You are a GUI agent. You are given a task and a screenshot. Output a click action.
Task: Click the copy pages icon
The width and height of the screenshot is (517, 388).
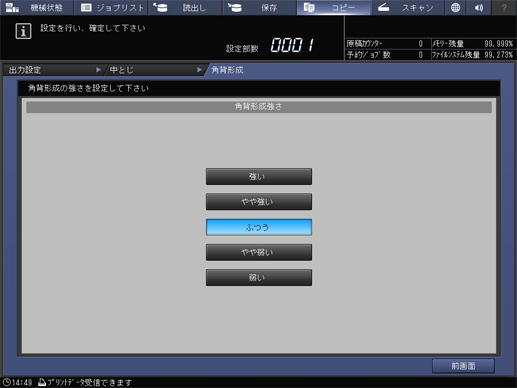click(x=309, y=7)
